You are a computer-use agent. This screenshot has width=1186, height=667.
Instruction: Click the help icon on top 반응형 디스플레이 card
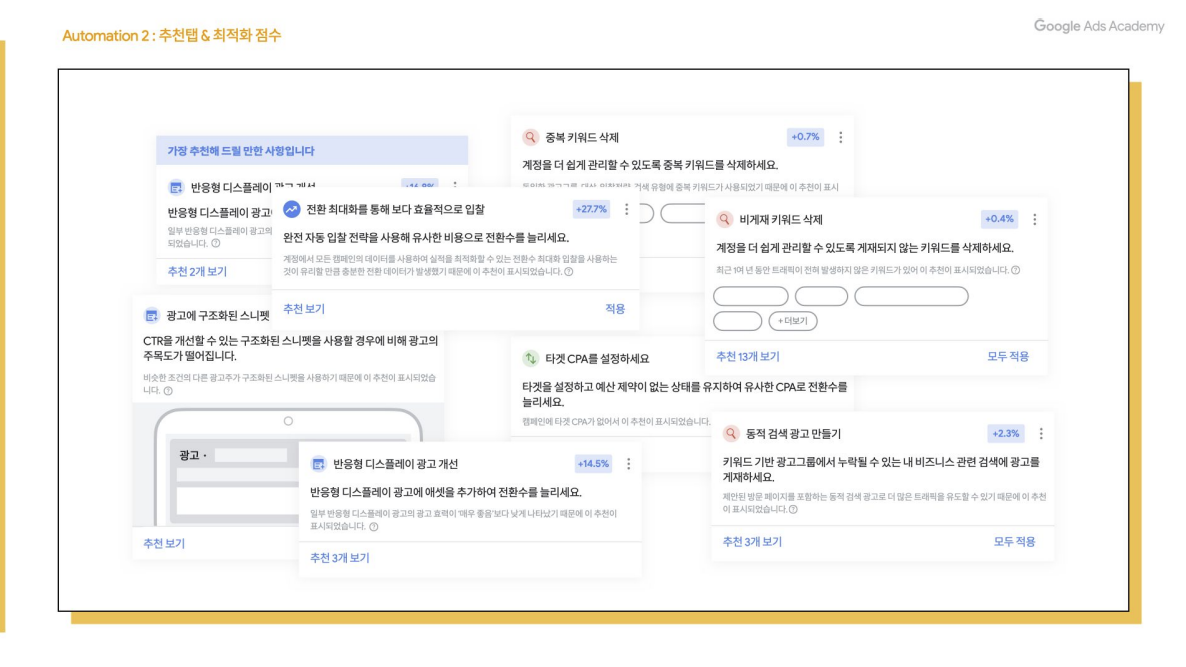(216, 244)
